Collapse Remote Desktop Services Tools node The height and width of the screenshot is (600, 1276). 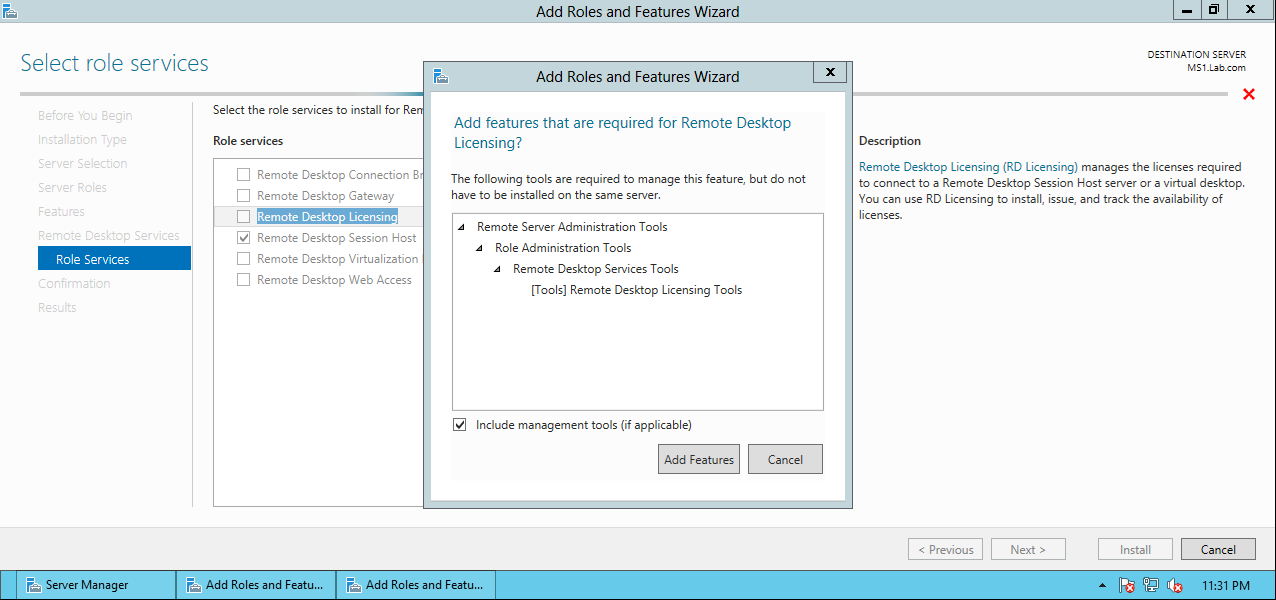(498, 269)
